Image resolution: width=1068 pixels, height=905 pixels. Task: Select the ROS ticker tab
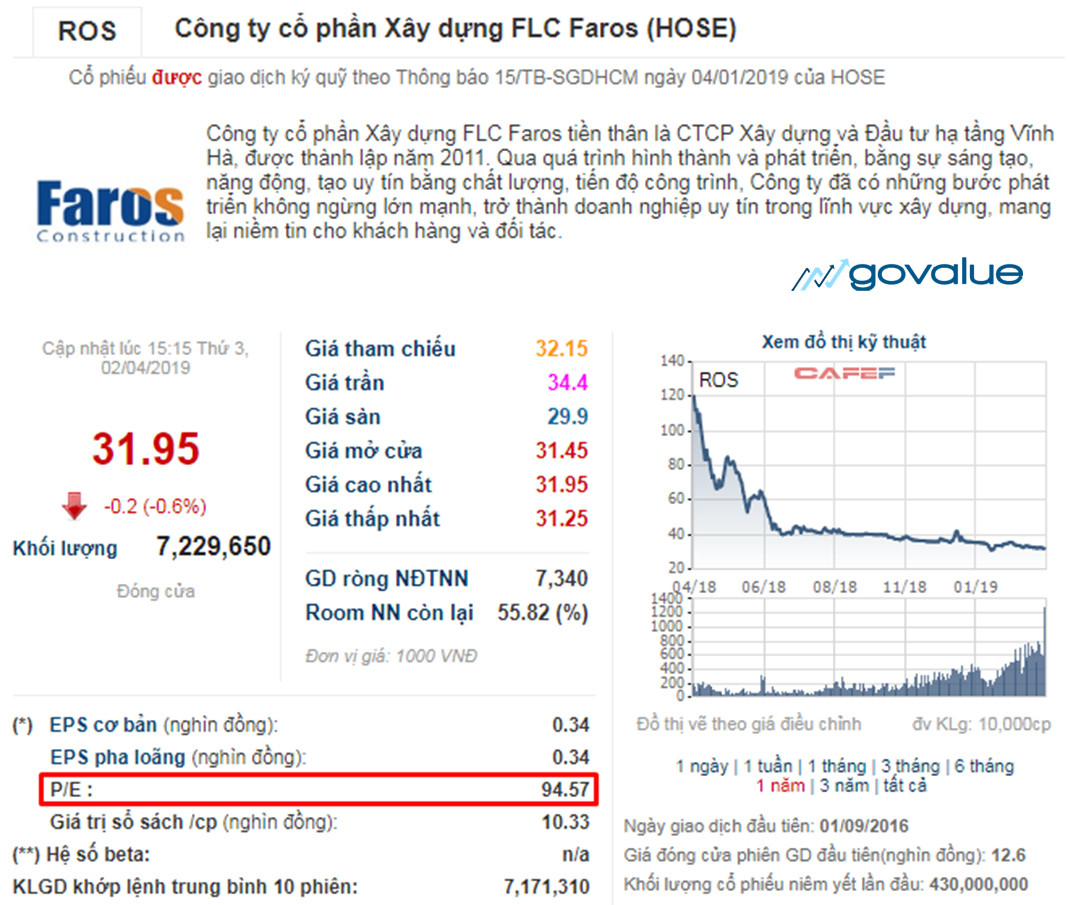coord(87,31)
